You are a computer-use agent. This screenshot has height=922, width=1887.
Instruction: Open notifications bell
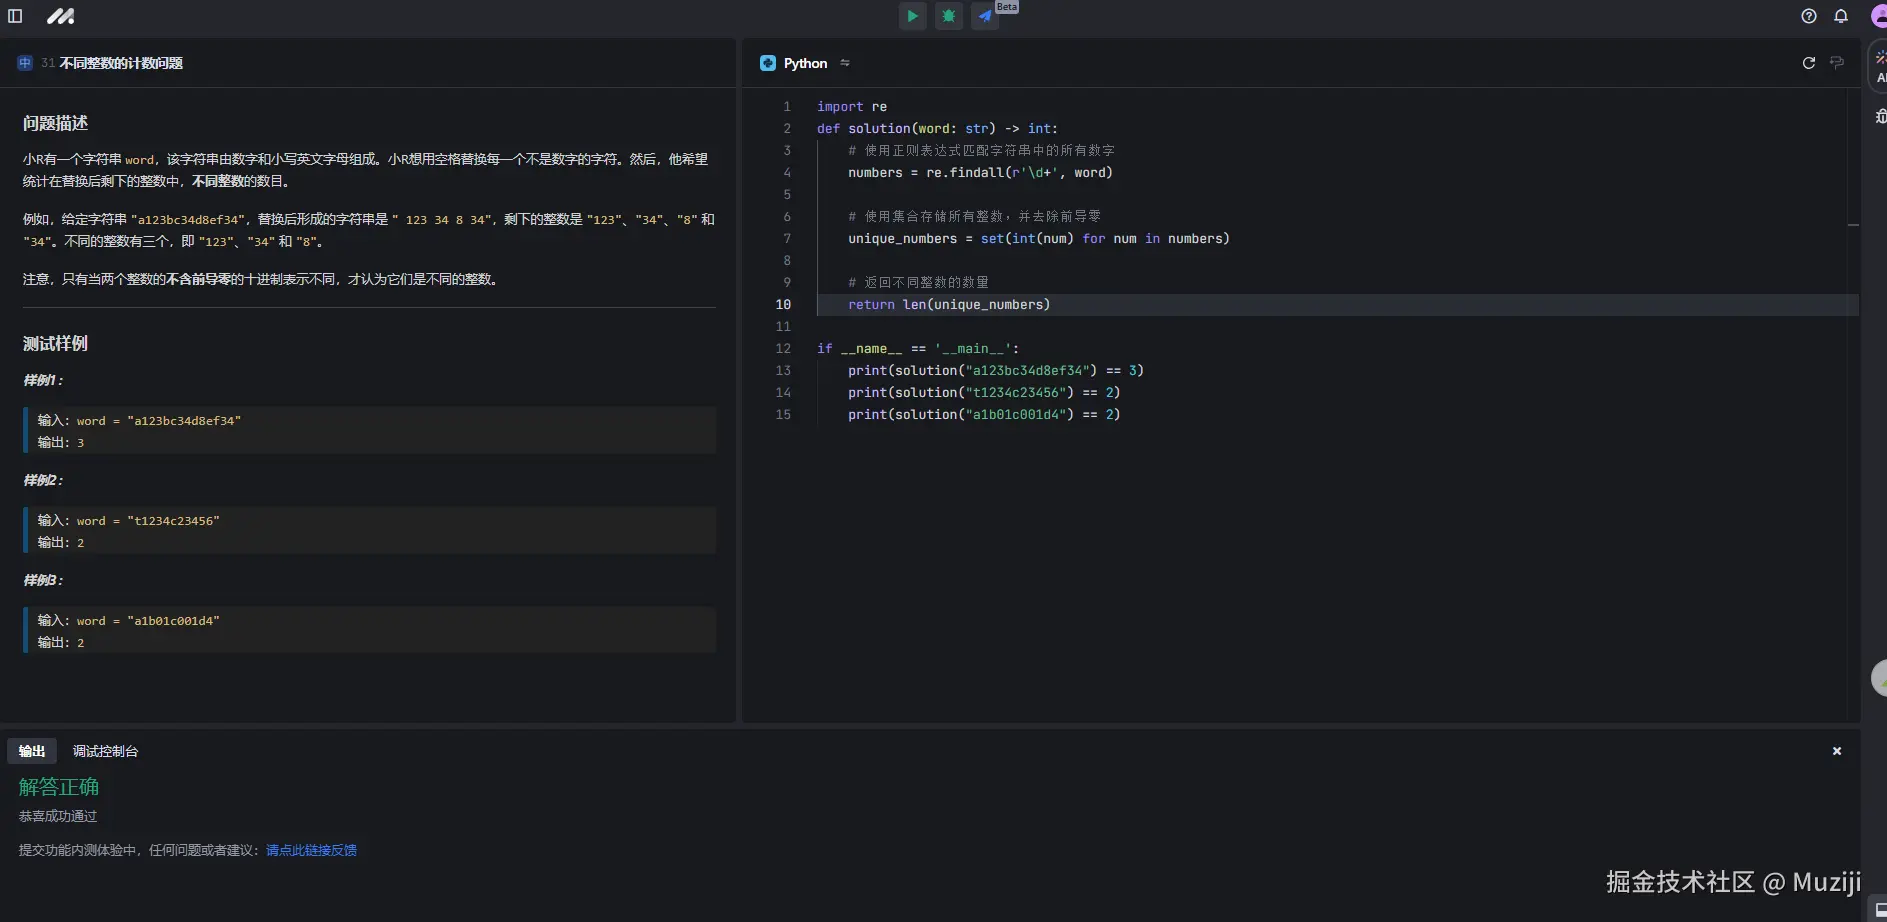coord(1840,16)
